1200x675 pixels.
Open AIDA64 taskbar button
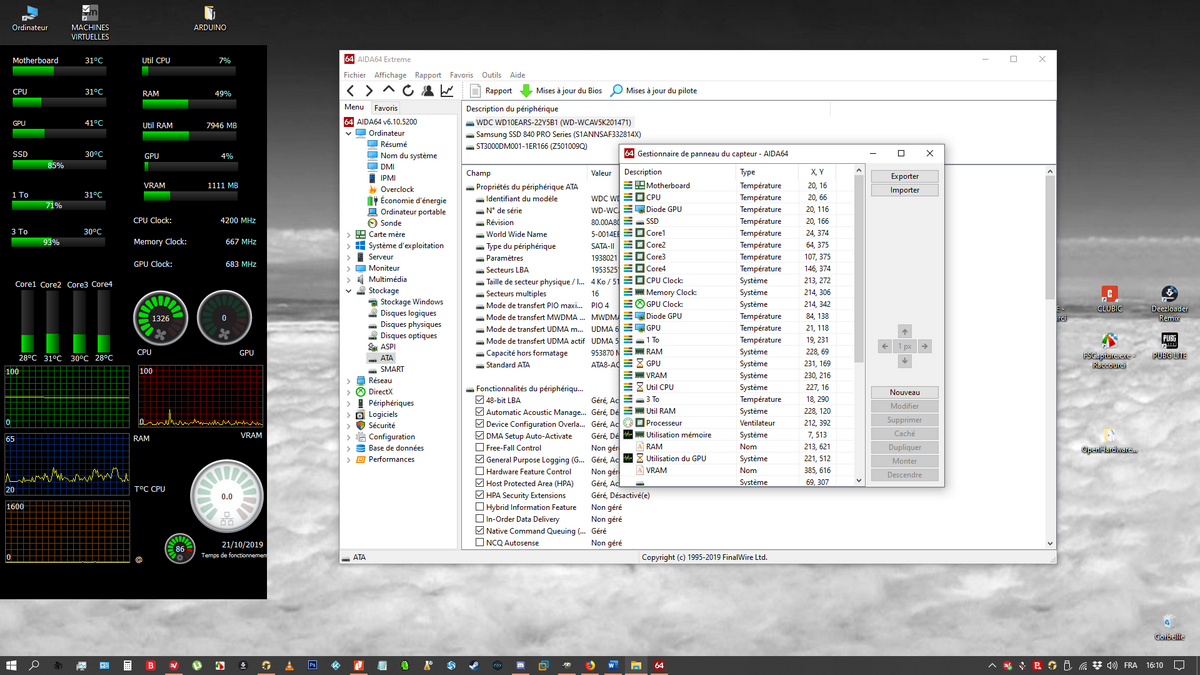pyautogui.click(x=659, y=665)
